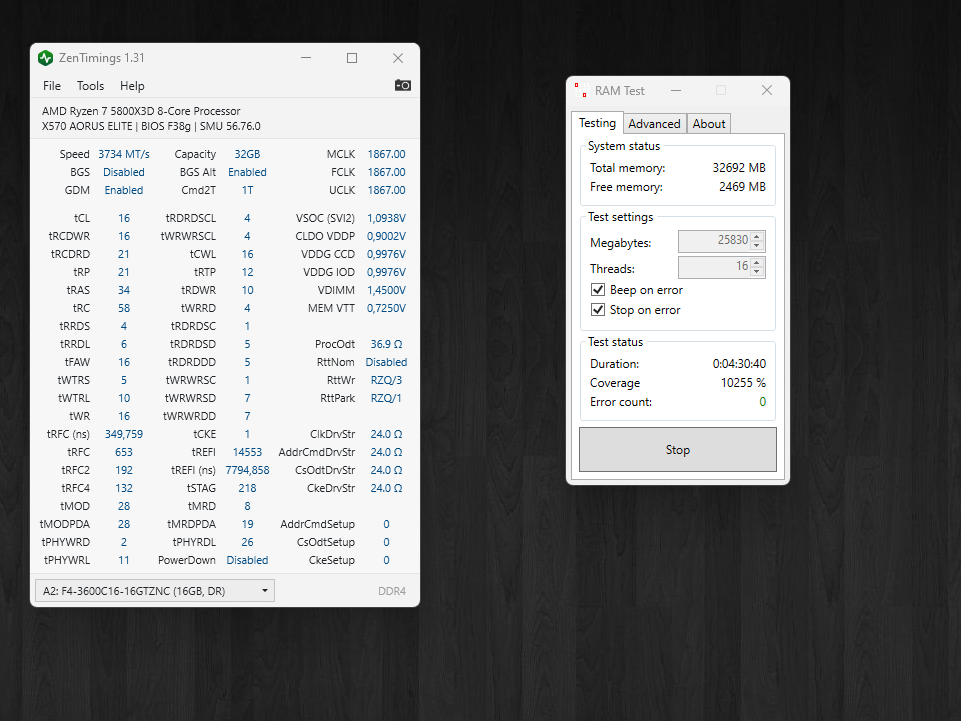
Task: Open the Tools menu in ZenTimings
Action: point(90,86)
